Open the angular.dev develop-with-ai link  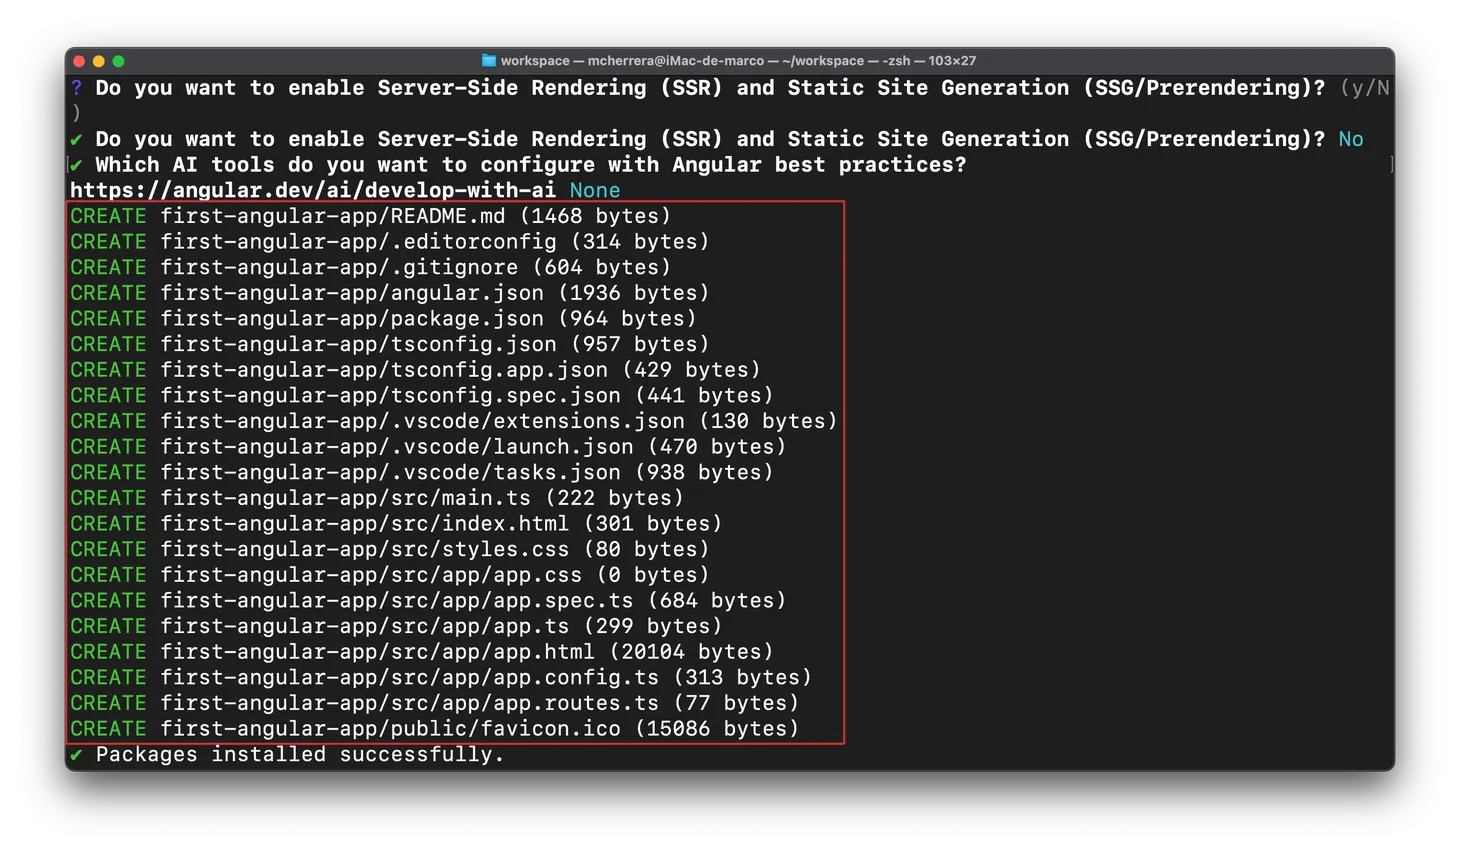click(312, 190)
